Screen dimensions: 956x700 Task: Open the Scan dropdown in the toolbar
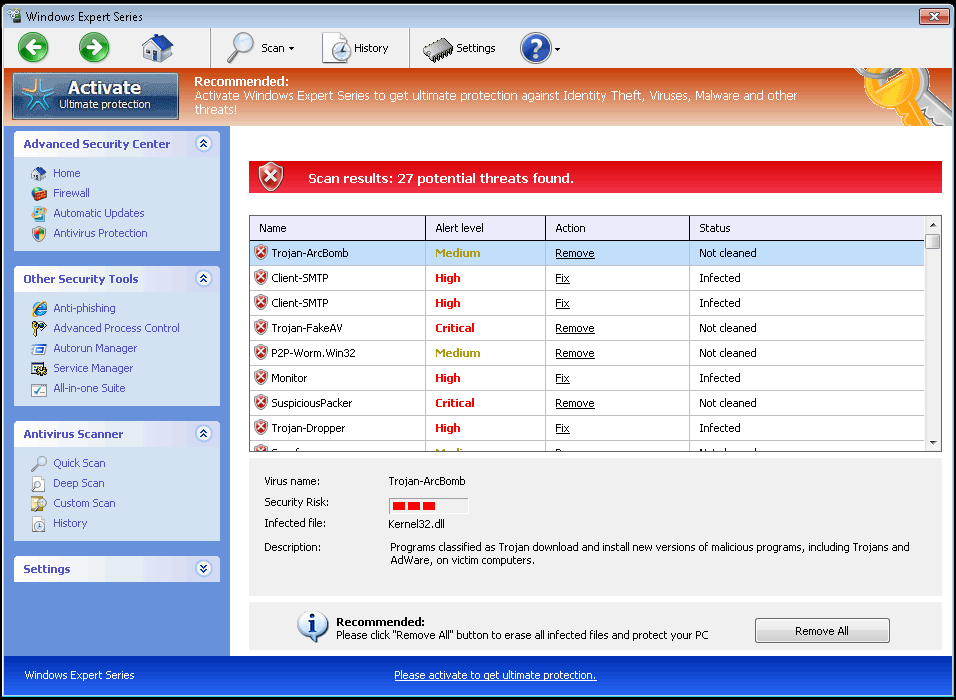[x=263, y=48]
